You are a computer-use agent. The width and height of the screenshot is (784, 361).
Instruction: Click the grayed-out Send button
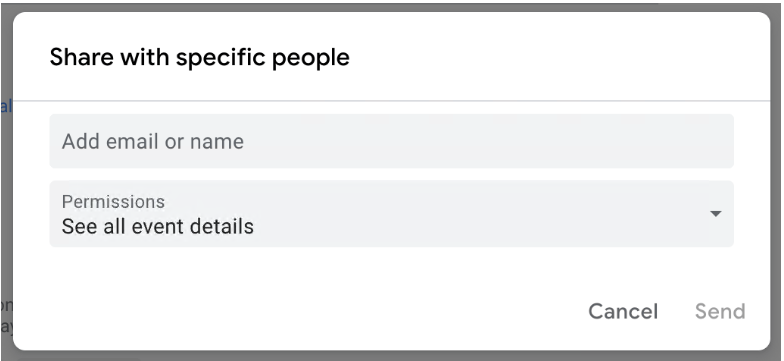720,312
